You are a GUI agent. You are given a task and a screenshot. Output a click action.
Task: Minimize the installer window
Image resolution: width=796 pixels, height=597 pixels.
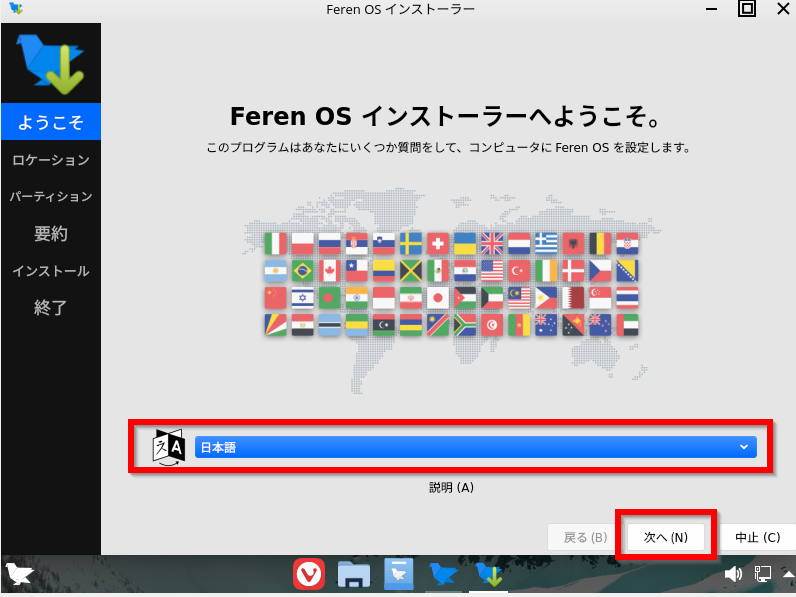(x=712, y=9)
